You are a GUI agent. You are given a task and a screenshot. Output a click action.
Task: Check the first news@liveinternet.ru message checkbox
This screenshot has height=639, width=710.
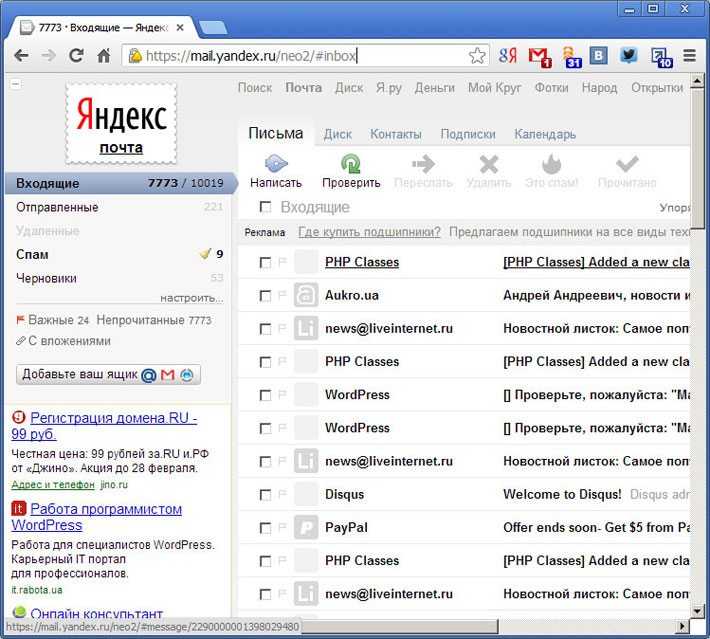(265, 329)
